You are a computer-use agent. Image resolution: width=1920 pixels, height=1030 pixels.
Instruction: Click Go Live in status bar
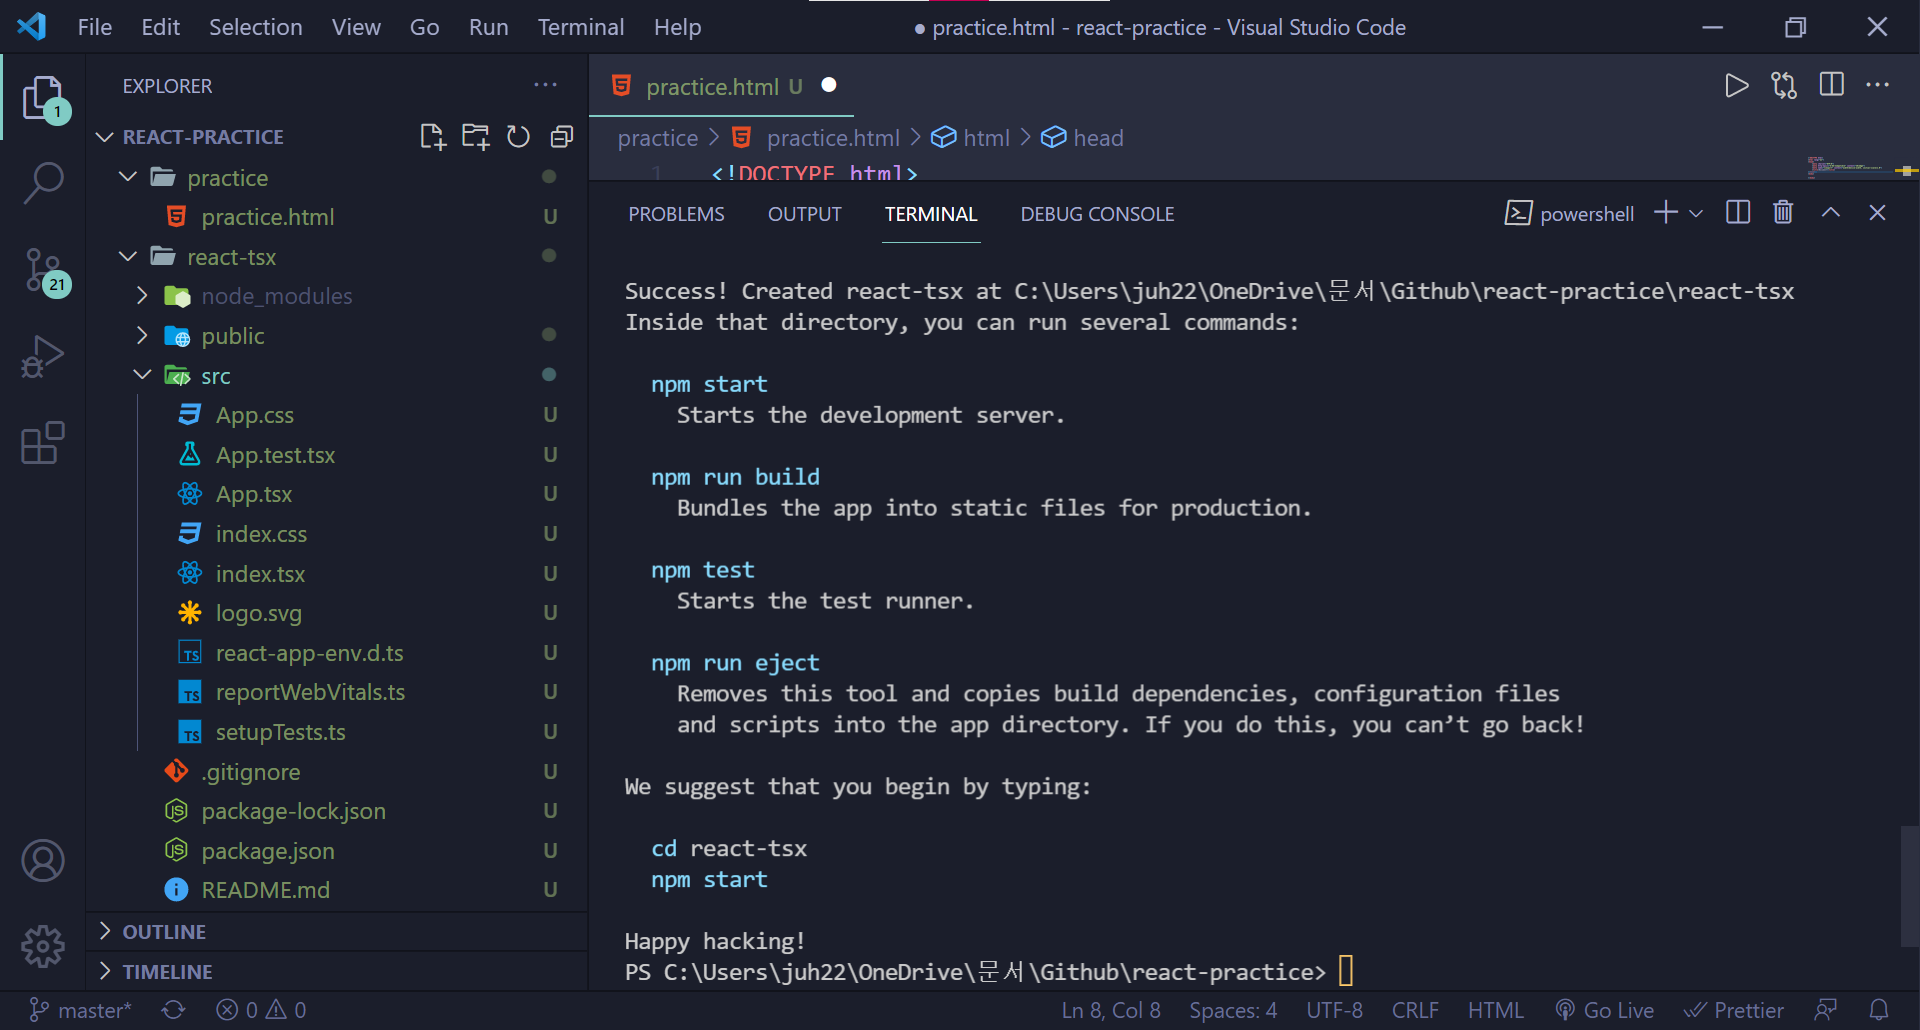click(1605, 1010)
